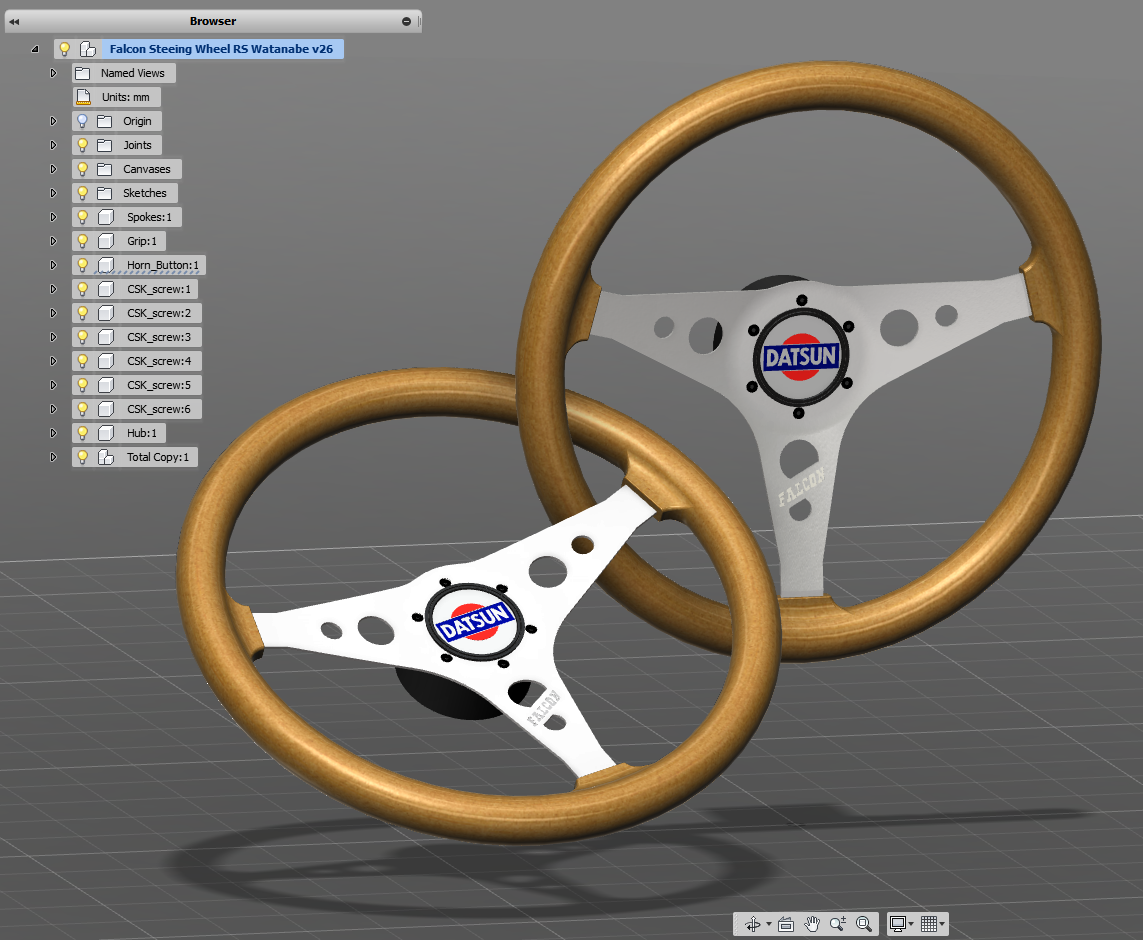Screen dimensions: 1143x940
Task: Toggle visibility bulb of root Falcon component
Action: pyautogui.click(x=64, y=49)
